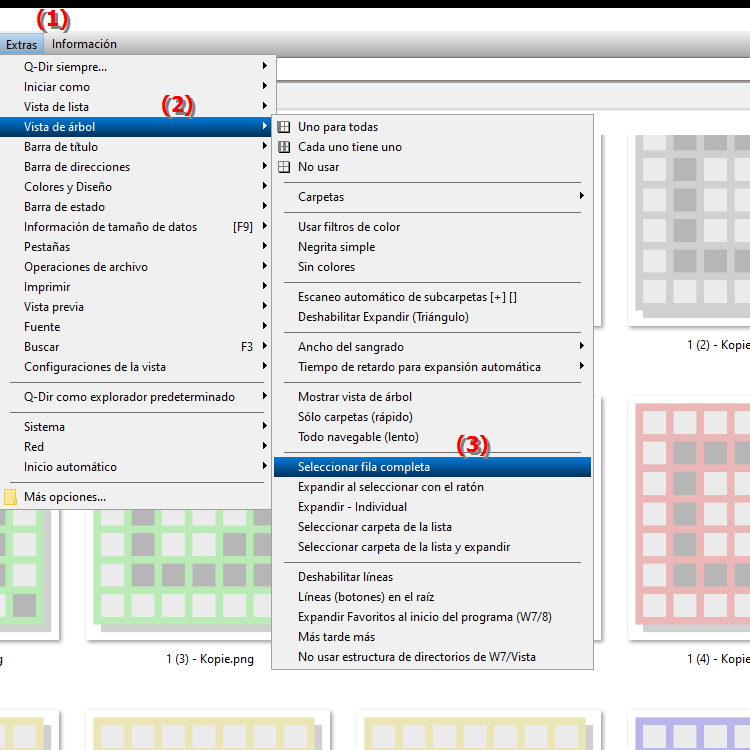The width and height of the screenshot is (750, 750).
Task: Expand the 'Q-Dir siempre...' submenu
Action: [x=135, y=66]
